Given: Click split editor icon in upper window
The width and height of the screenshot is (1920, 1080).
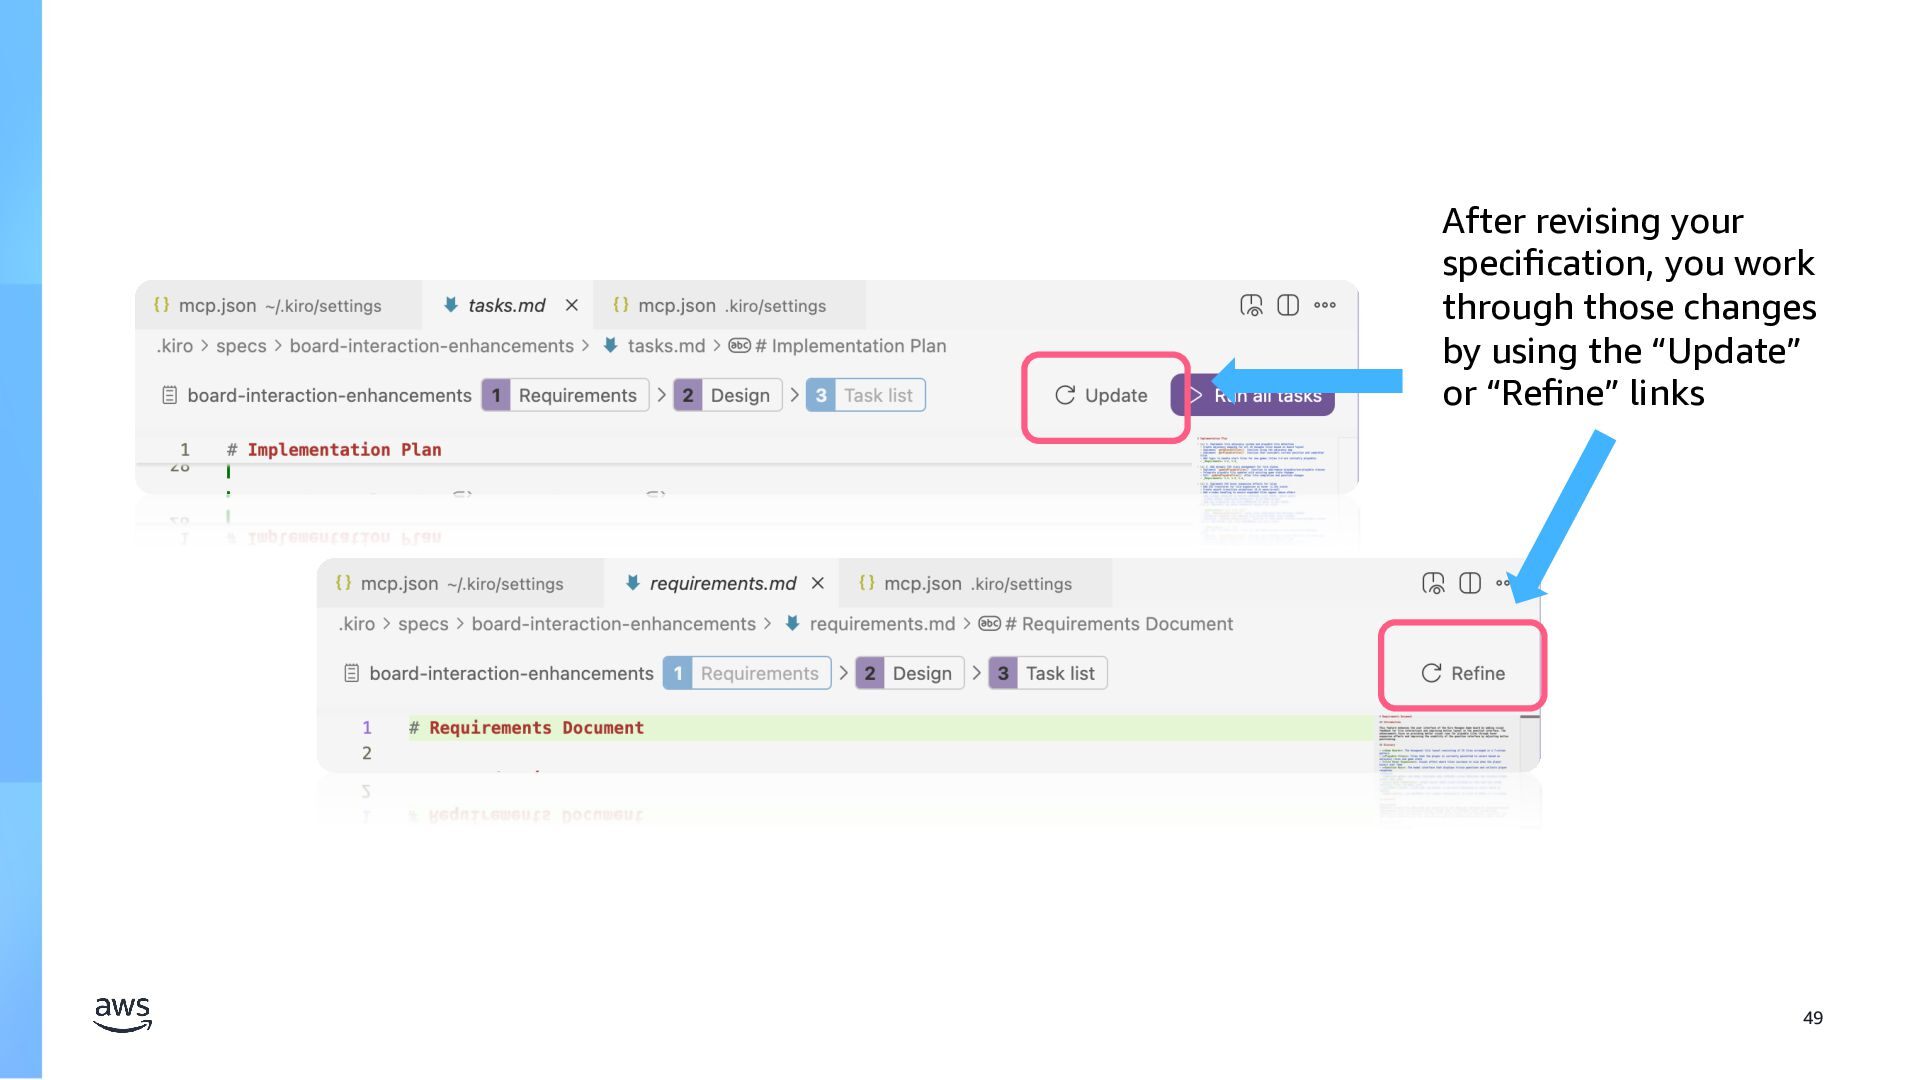Looking at the screenshot, I should pyautogui.click(x=1288, y=305).
